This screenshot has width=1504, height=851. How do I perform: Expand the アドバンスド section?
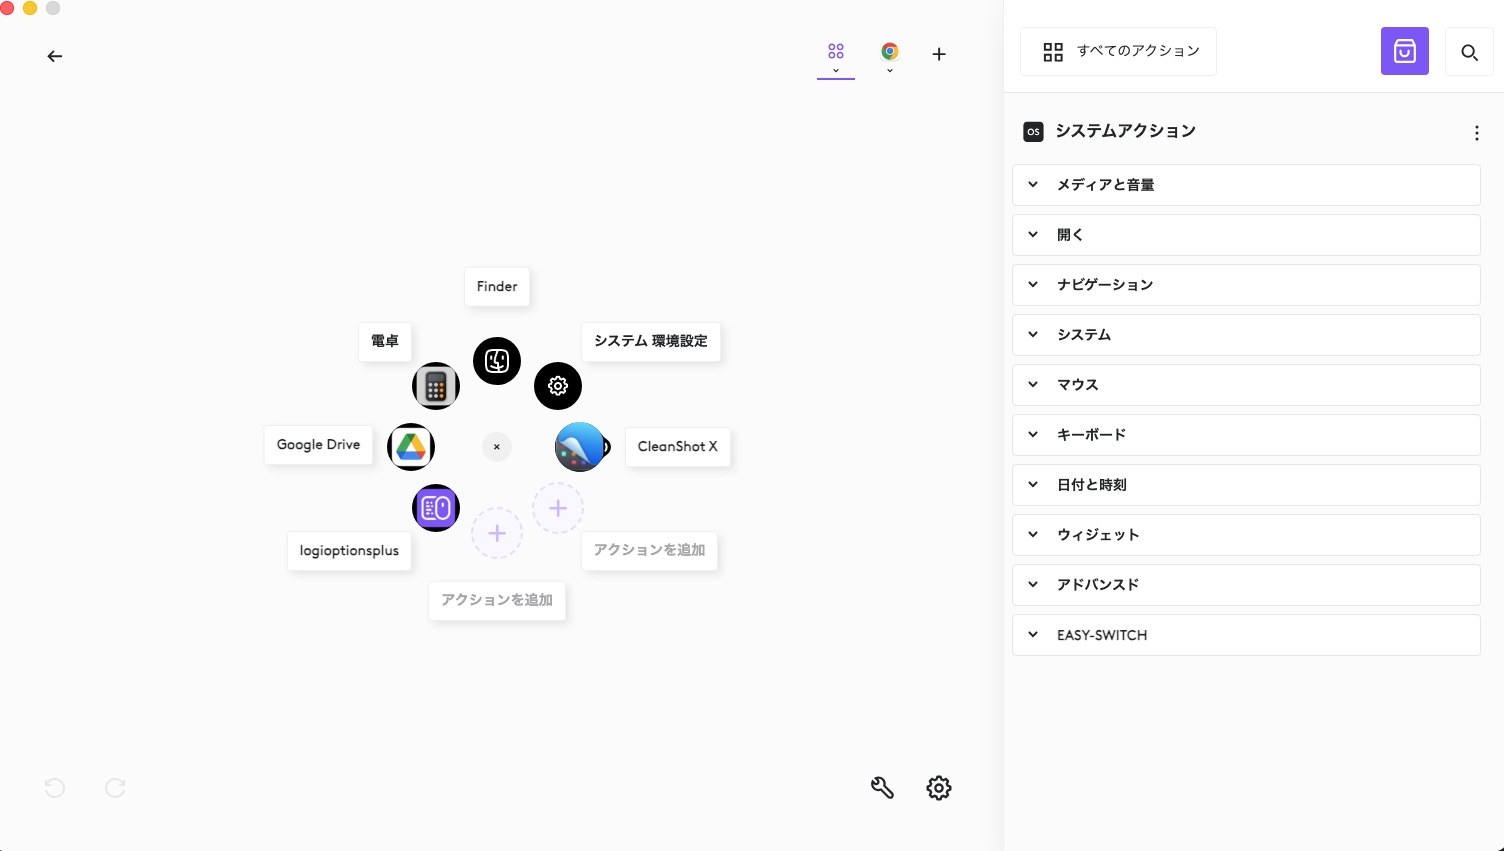tap(1246, 585)
